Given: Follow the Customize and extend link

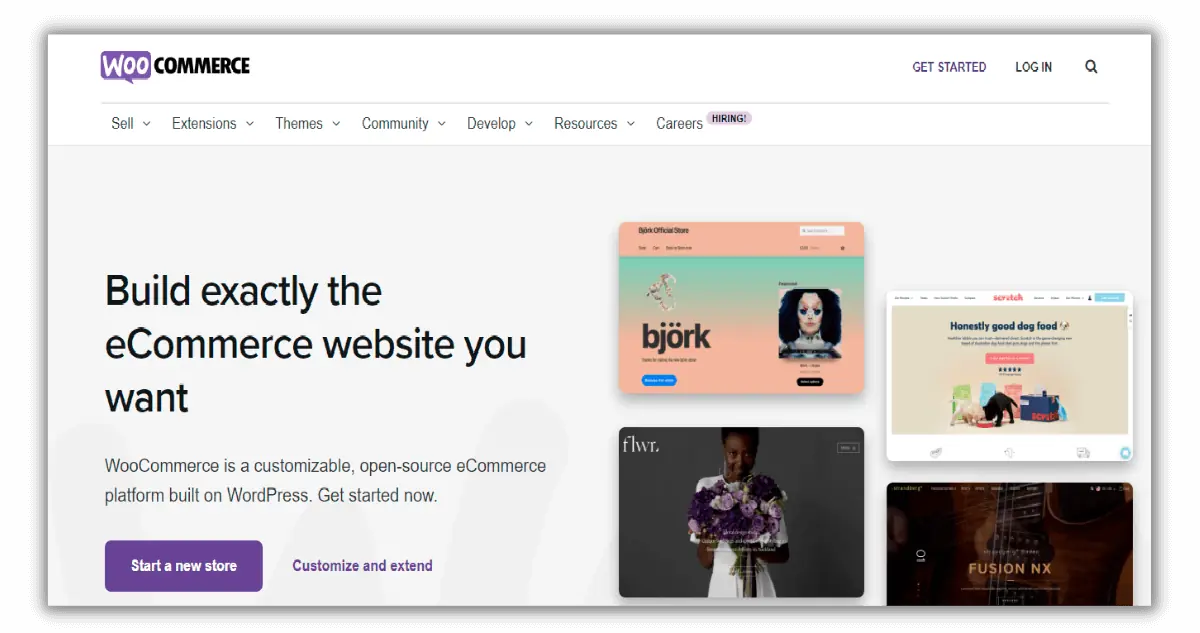Looking at the screenshot, I should (362, 566).
